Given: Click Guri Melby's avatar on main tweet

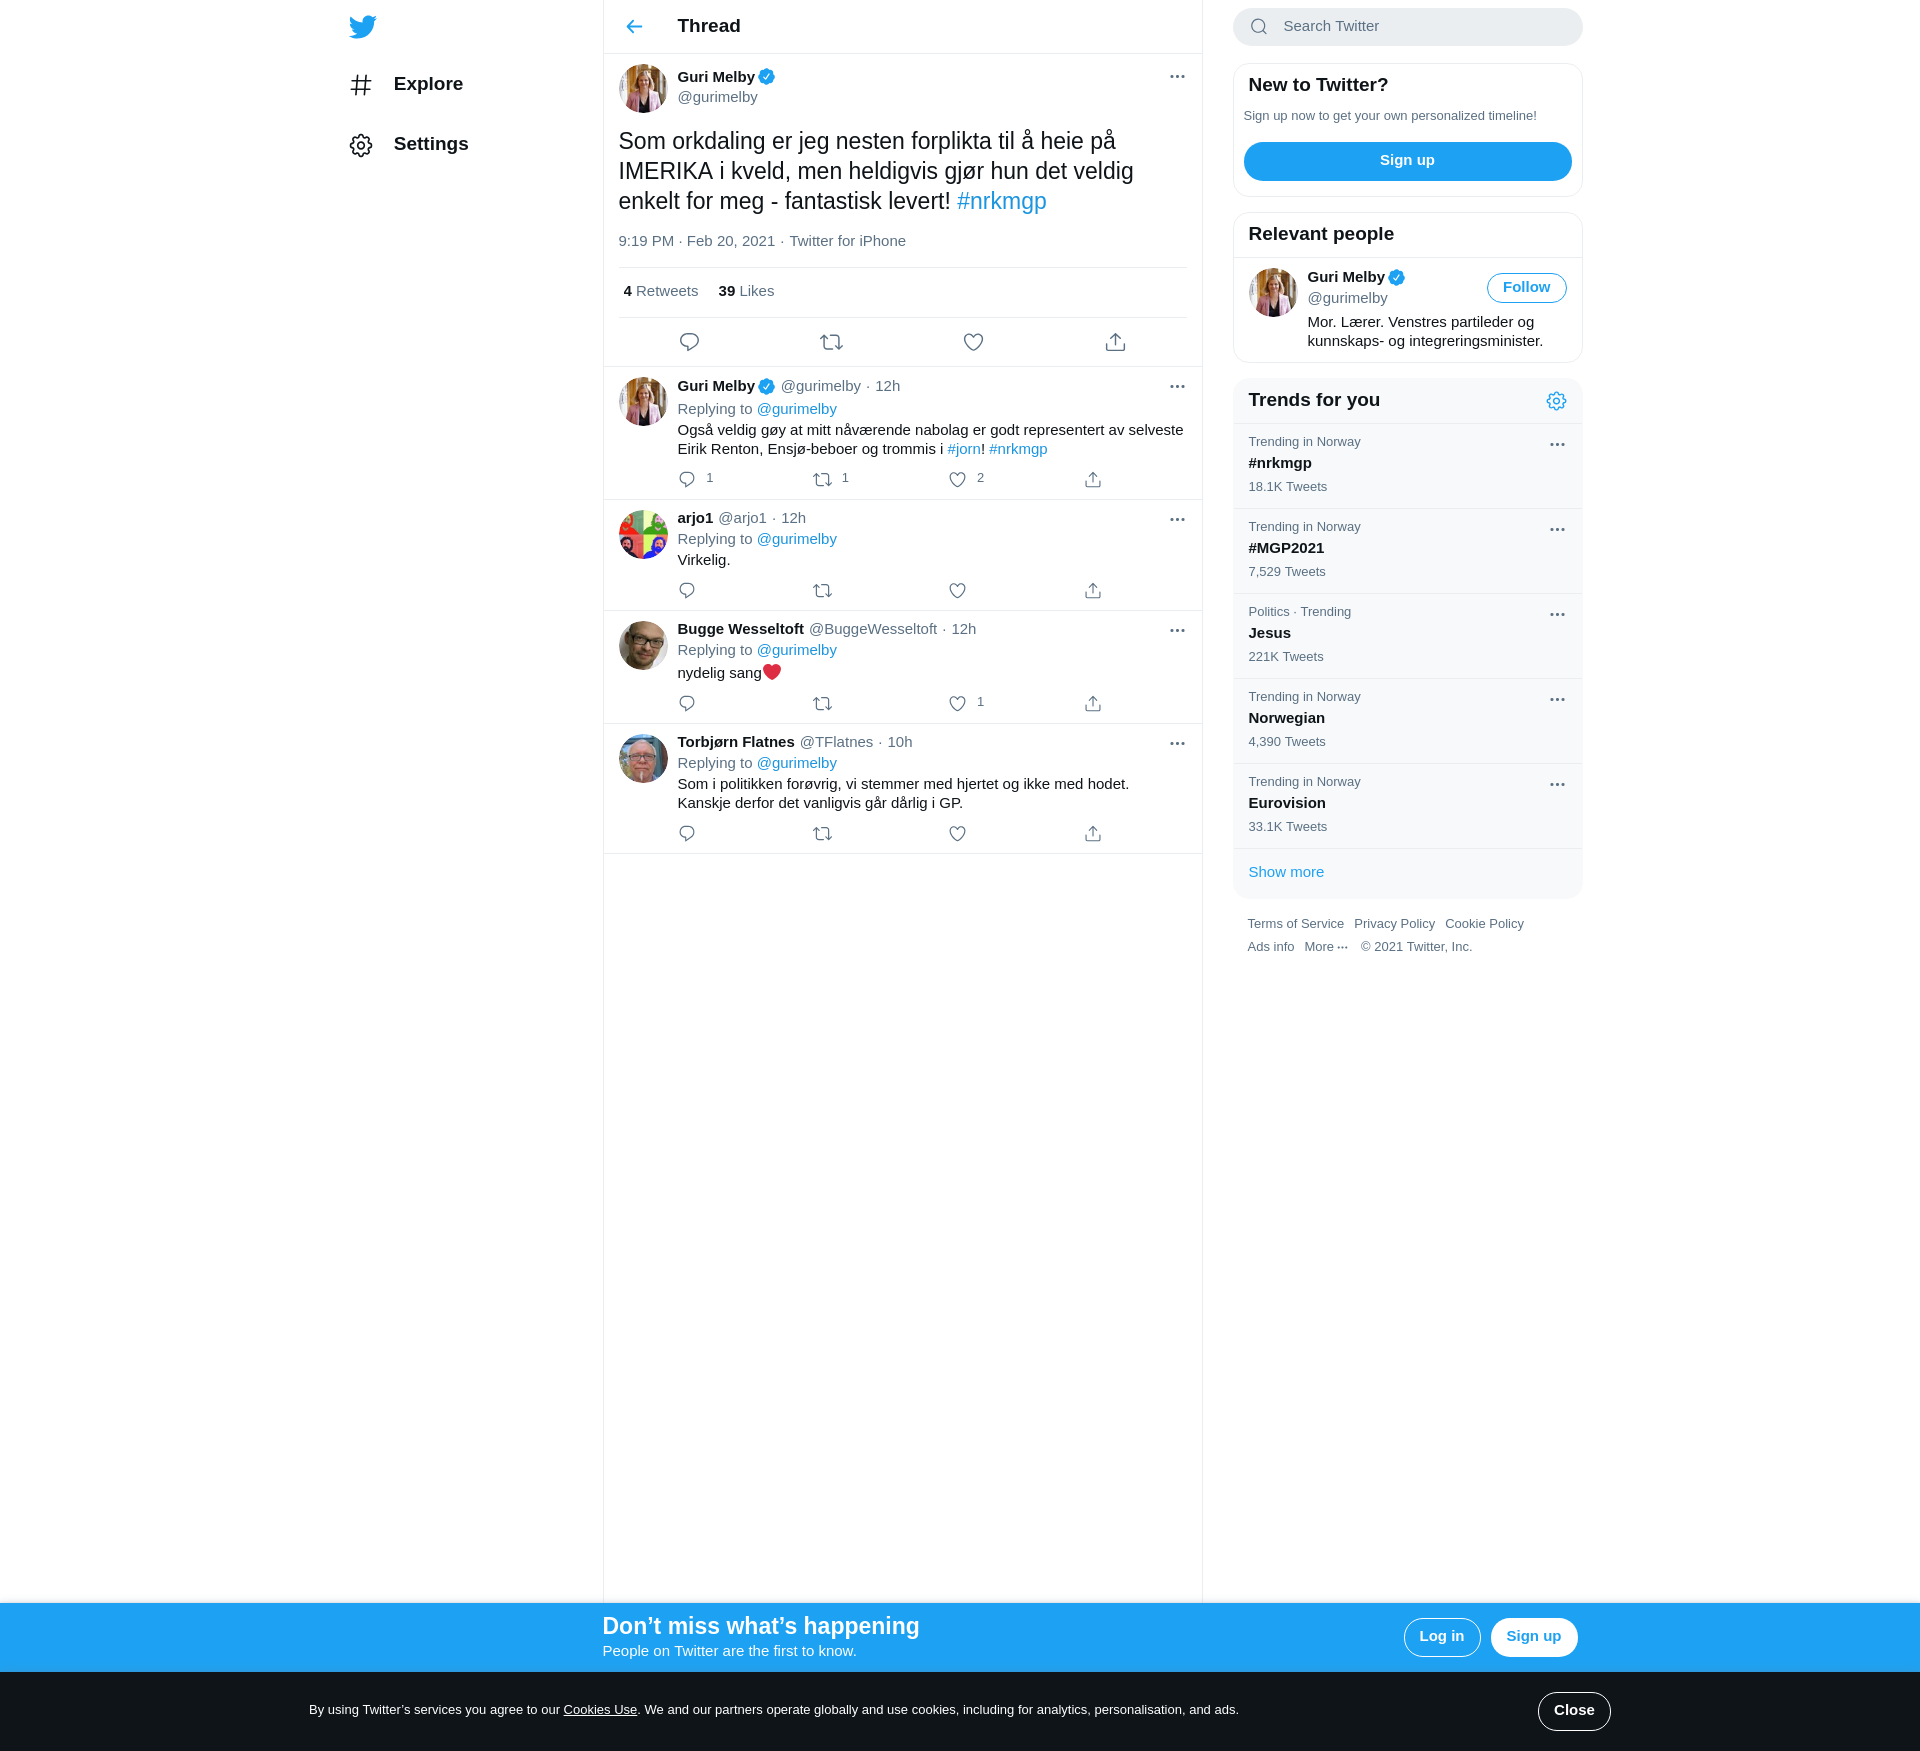Looking at the screenshot, I should (x=643, y=88).
